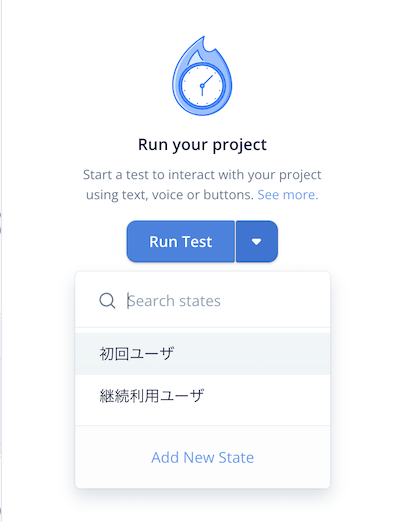Click empty area right of 継続利用ユーザ
400x522 pixels.
[267, 396]
